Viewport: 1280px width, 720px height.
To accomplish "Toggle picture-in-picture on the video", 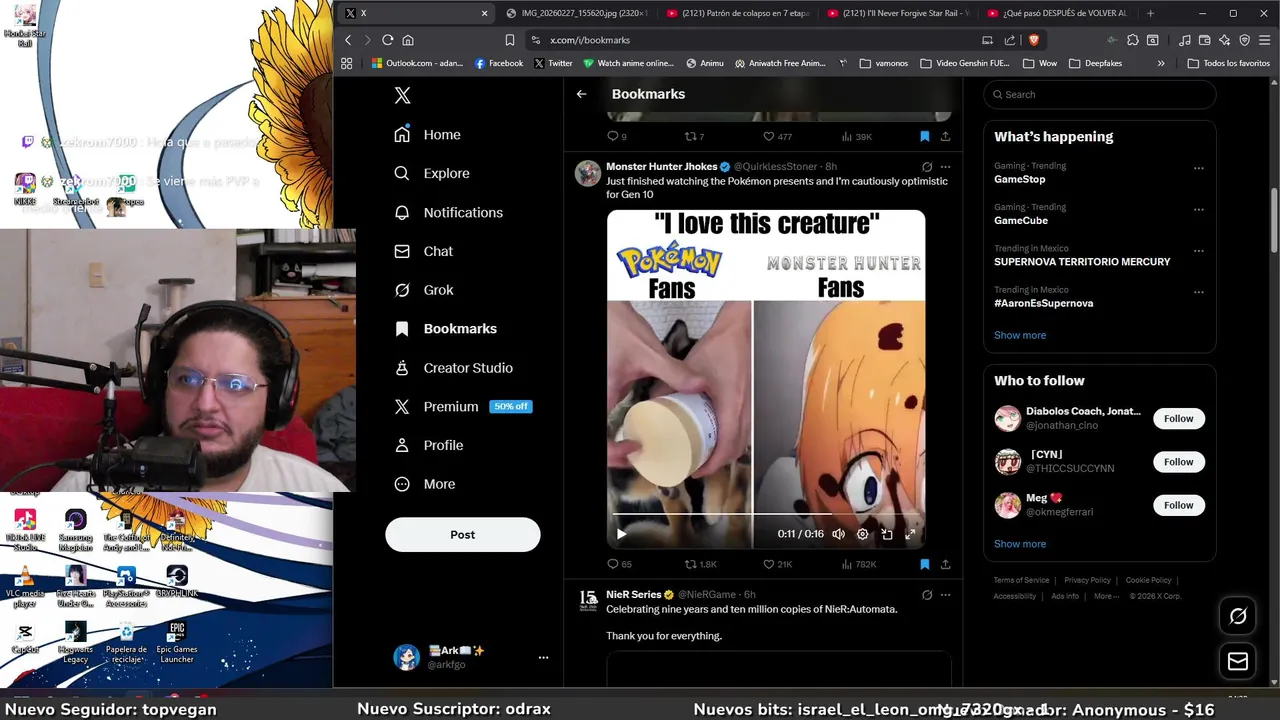I will (886, 534).
